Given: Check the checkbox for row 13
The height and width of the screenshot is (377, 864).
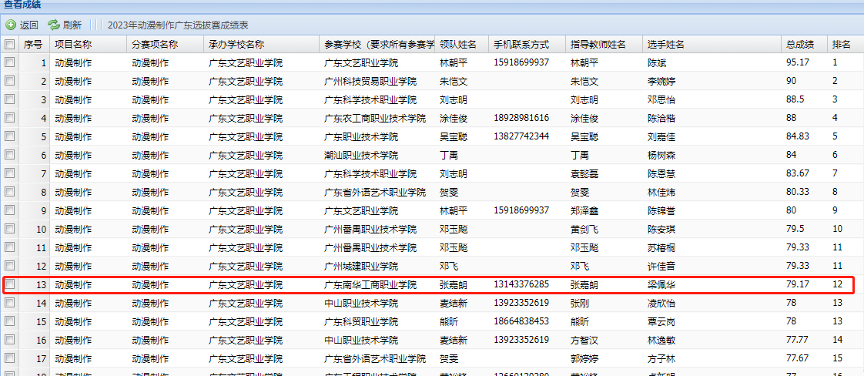Looking at the screenshot, I should [9, 284].
